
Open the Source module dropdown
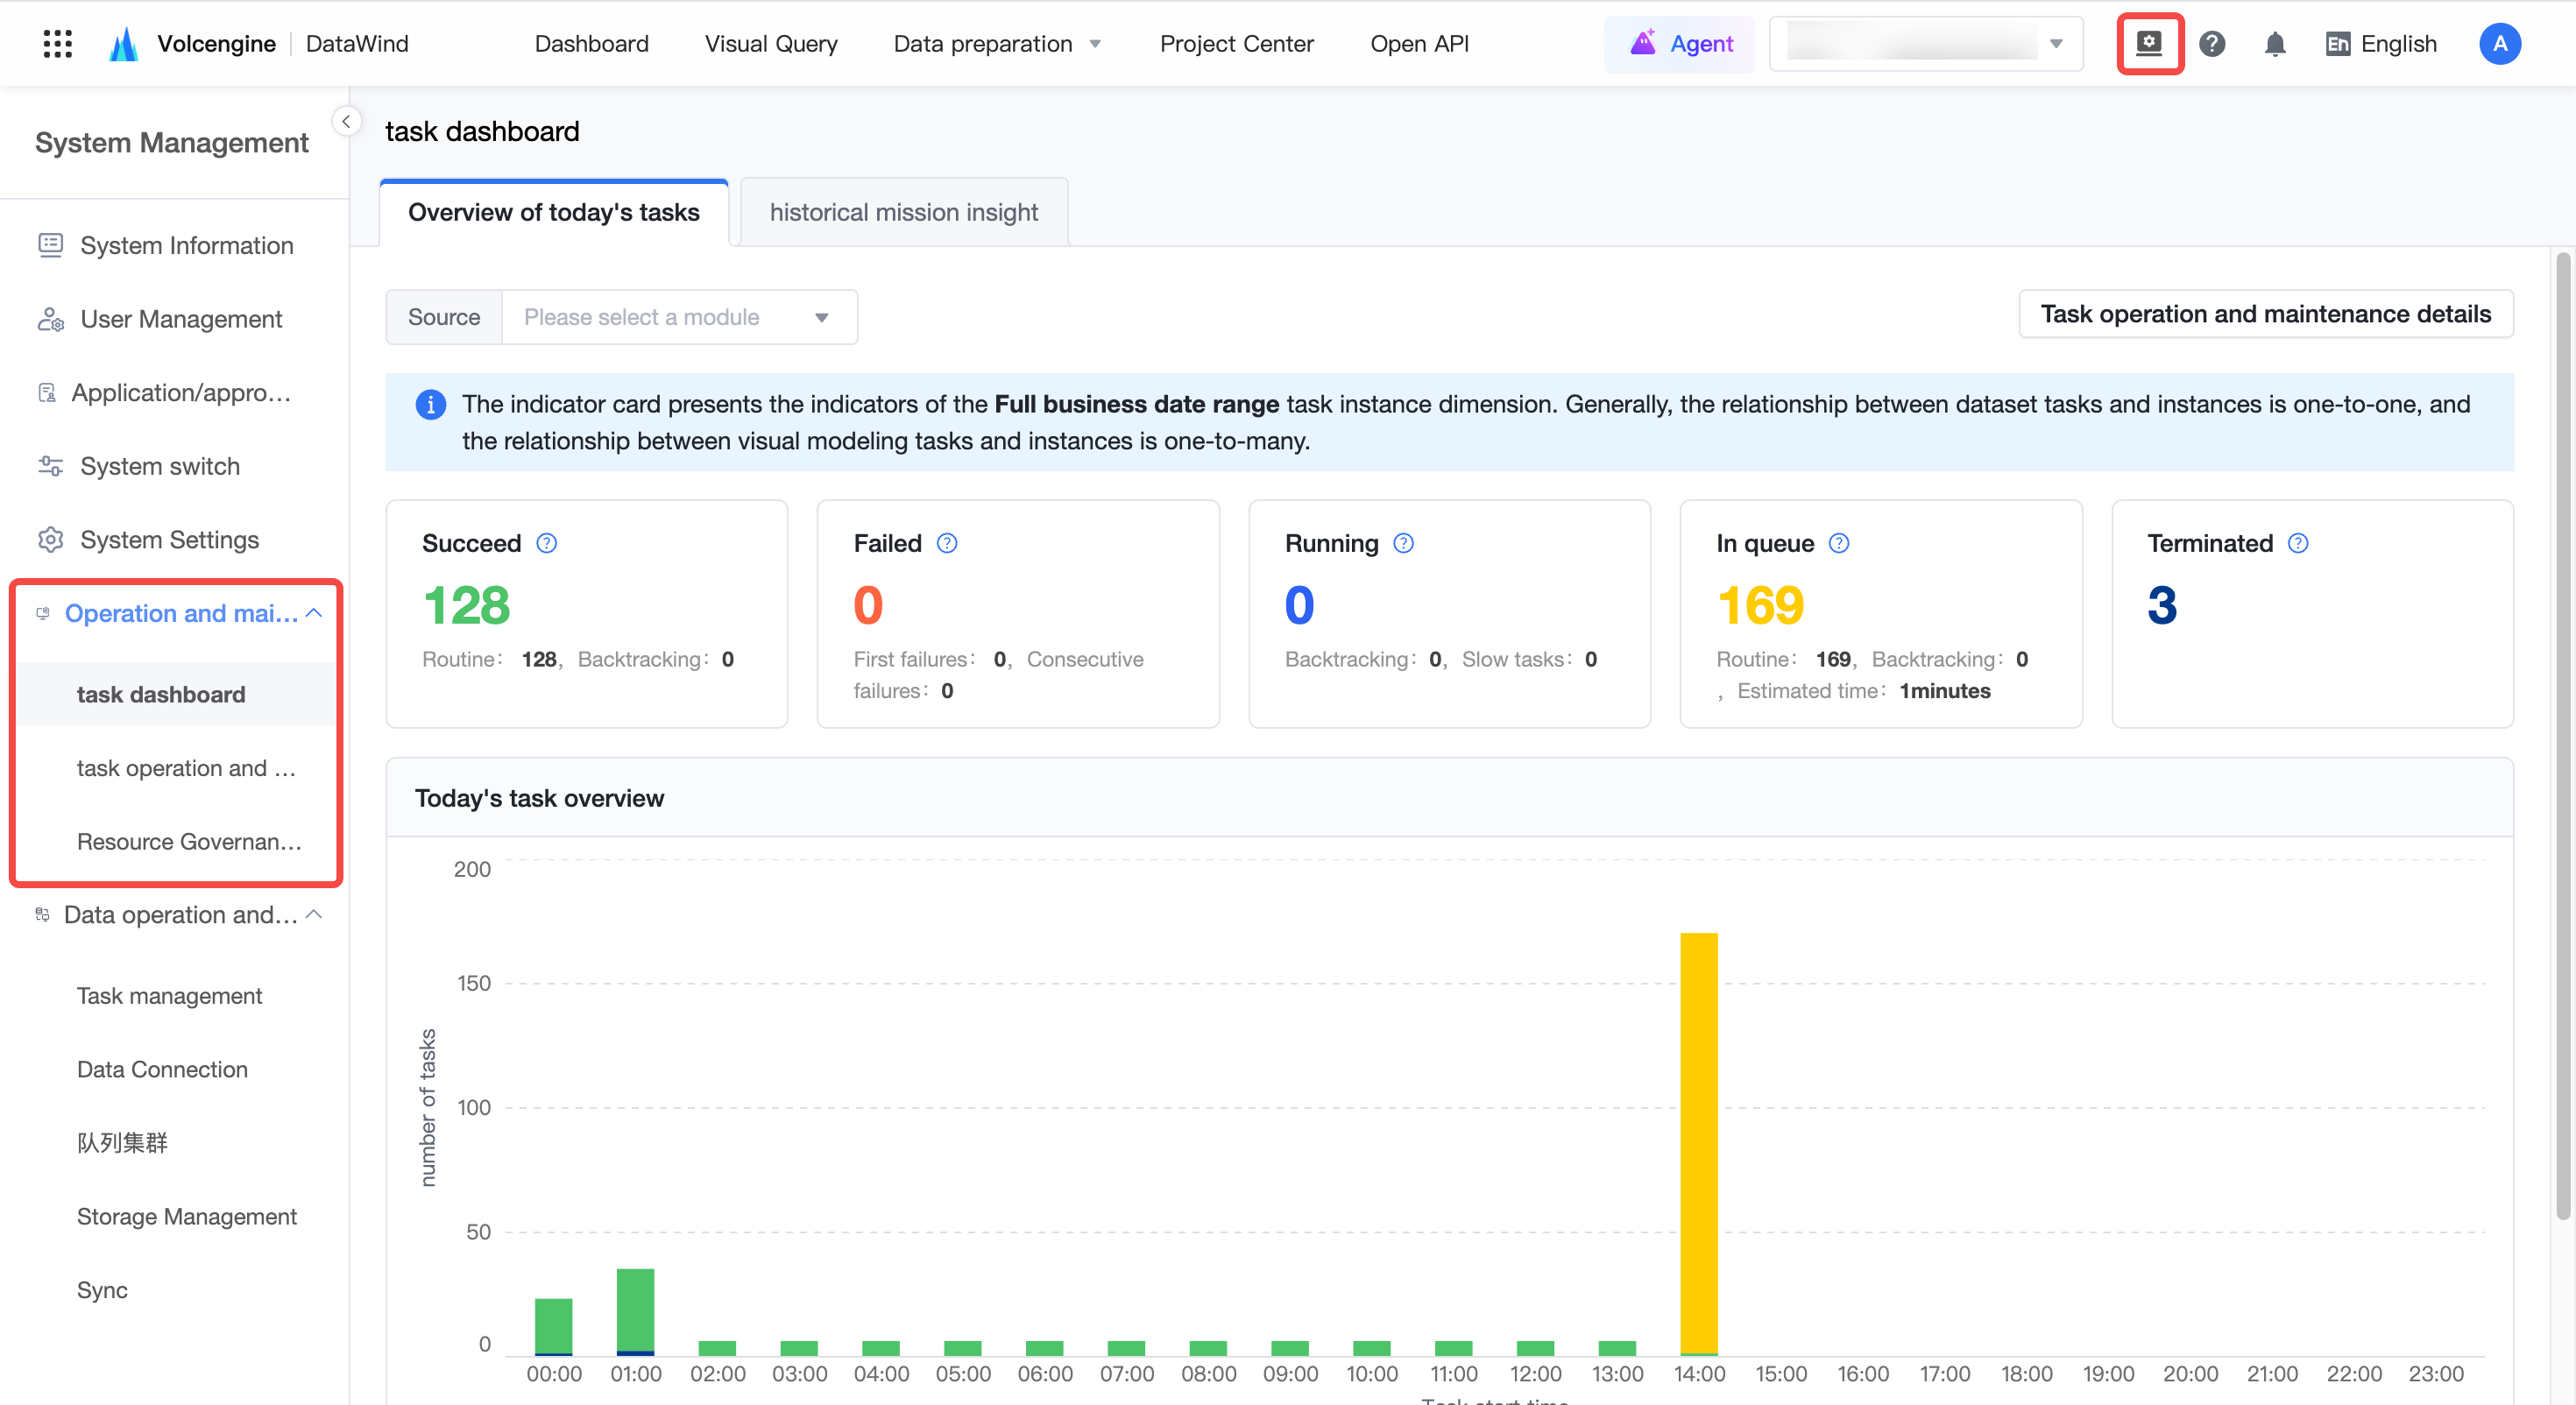(679, 317)
